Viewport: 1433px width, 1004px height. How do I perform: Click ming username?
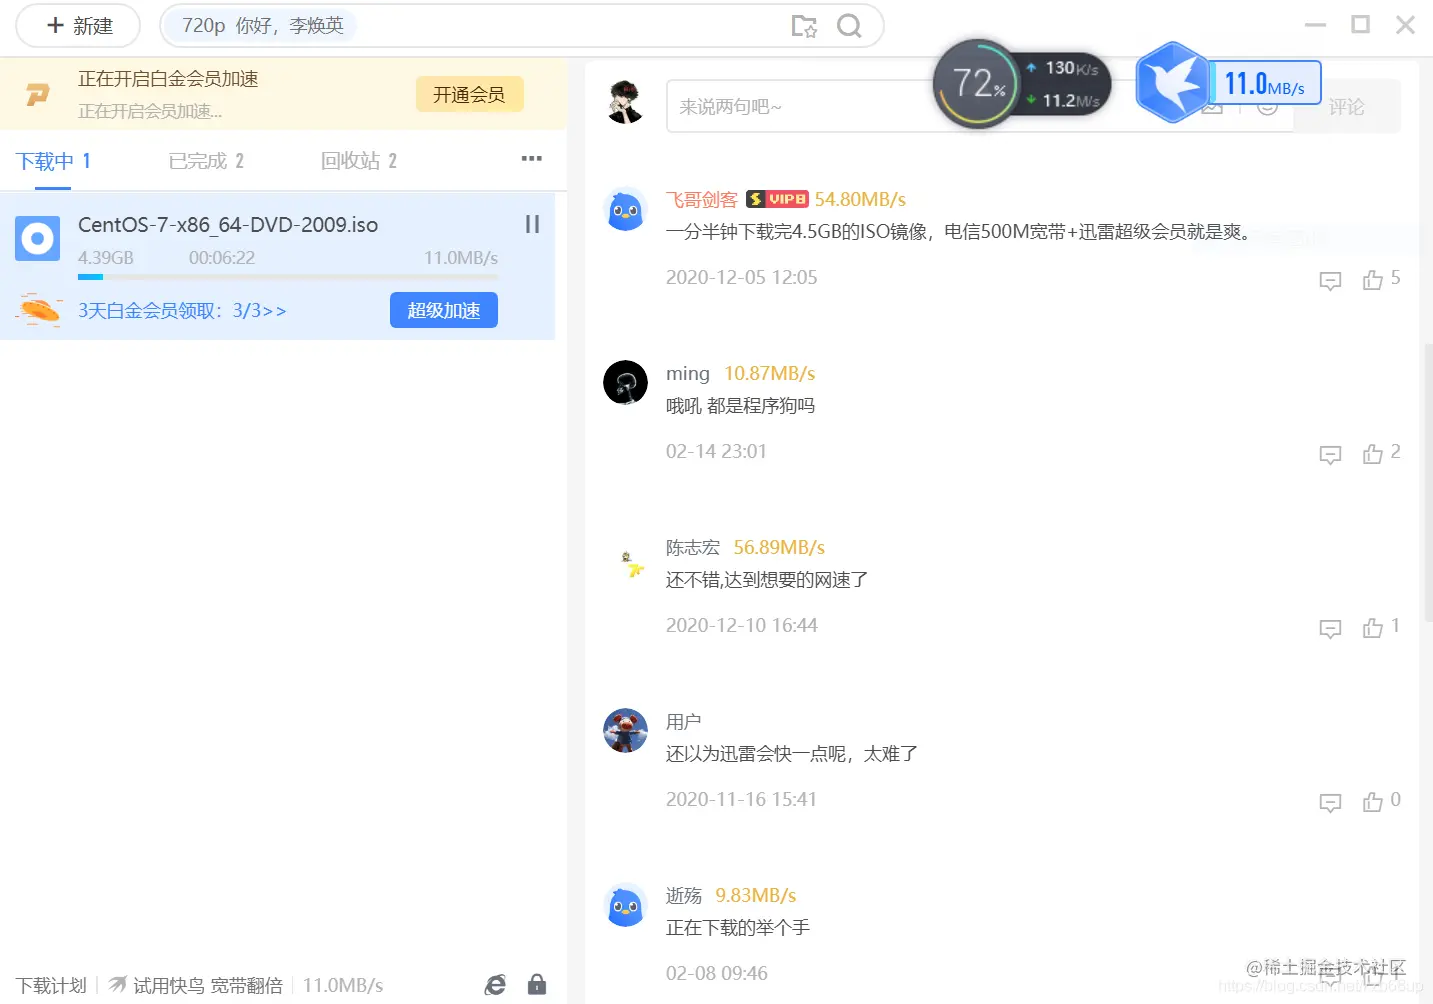[688, 374]
